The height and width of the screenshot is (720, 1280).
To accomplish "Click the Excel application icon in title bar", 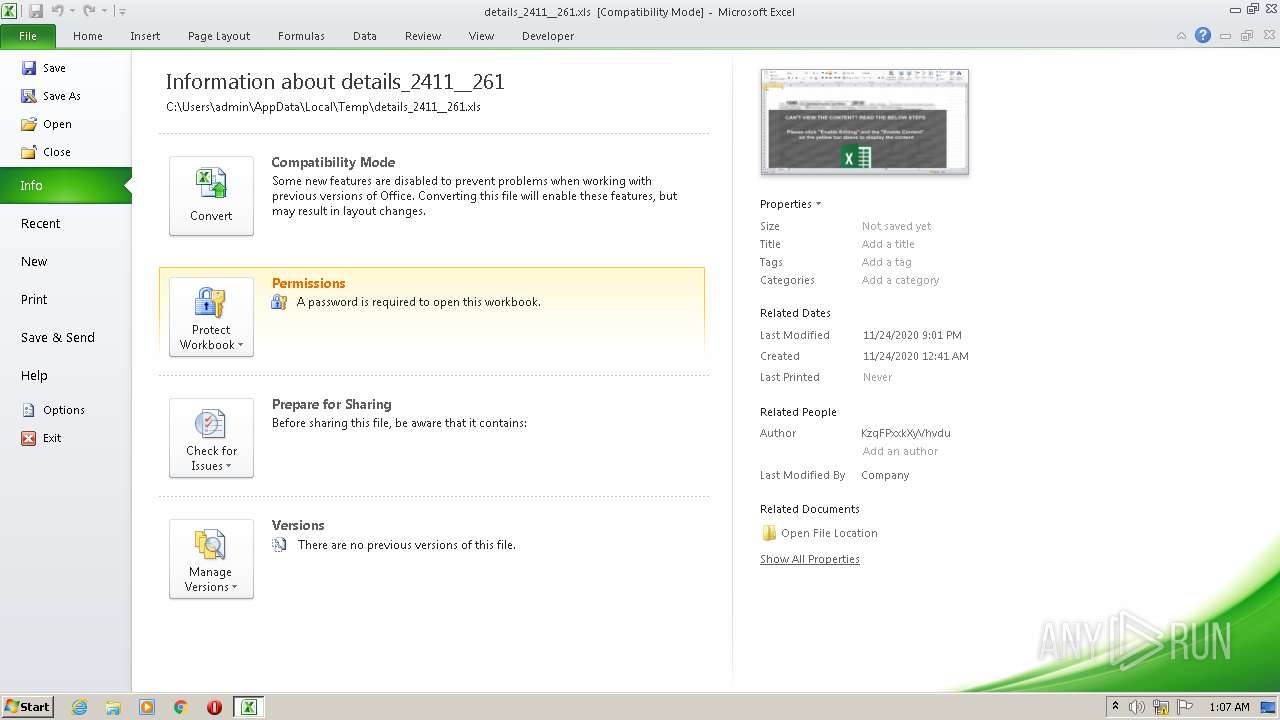I will [9, 11].
